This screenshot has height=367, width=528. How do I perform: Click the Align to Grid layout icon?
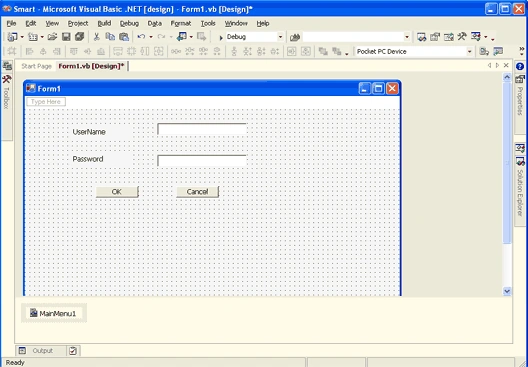[12, 52]
